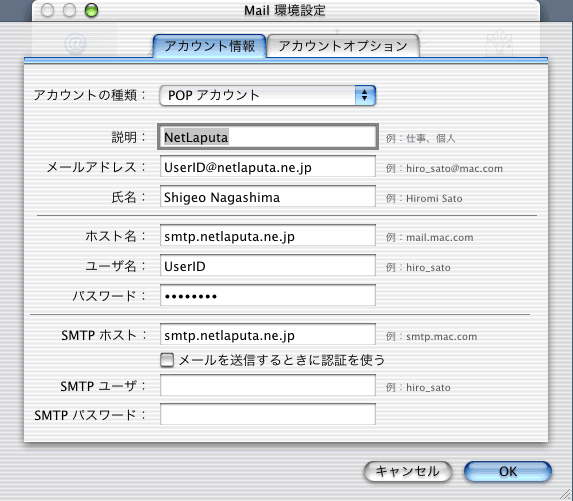Click the faded @ accounts toolbar icon

pos(76,43)
